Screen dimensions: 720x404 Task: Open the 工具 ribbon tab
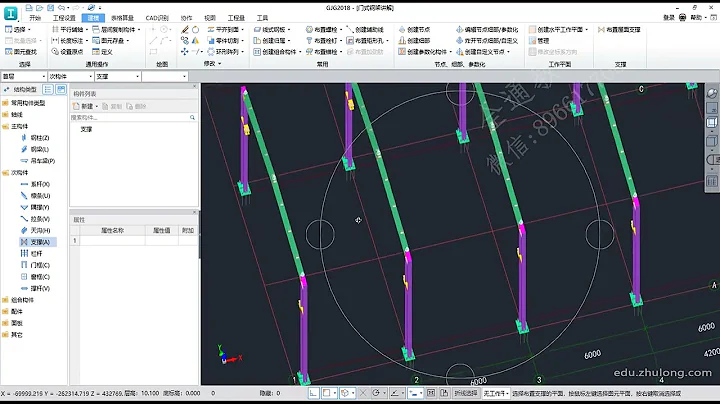click(262, 18)
